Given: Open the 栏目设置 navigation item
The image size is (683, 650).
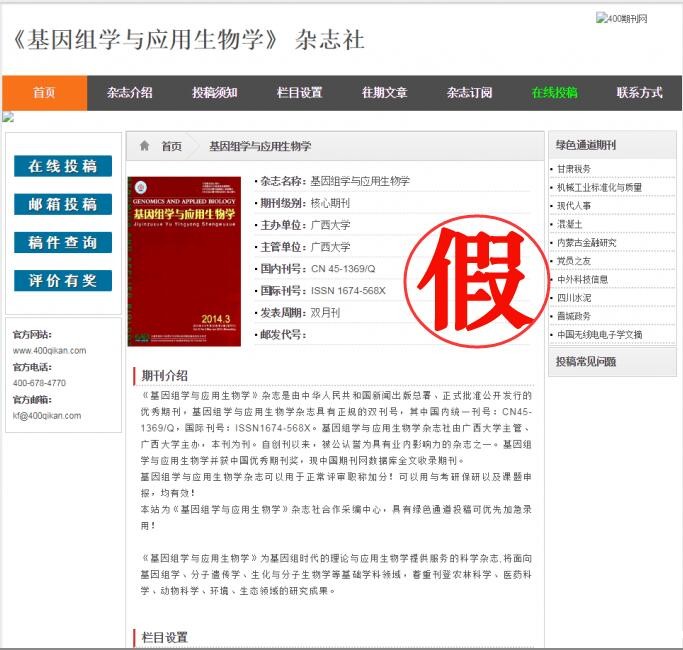Looking at the screenshot, I should pyautogui.click(x=300, y=93).
